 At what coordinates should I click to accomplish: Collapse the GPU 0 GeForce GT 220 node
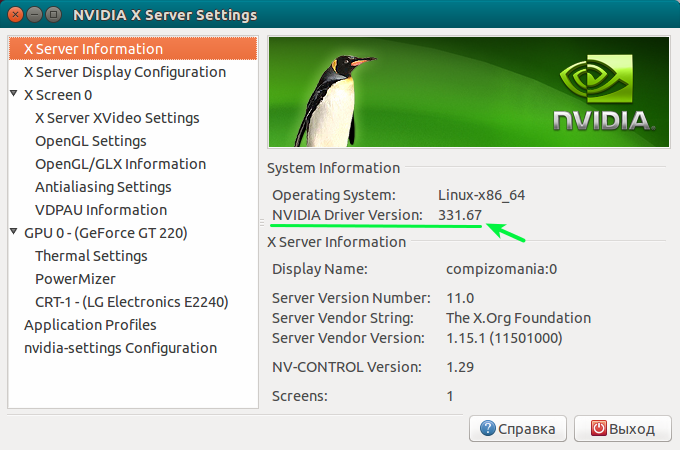click(13, 233)
